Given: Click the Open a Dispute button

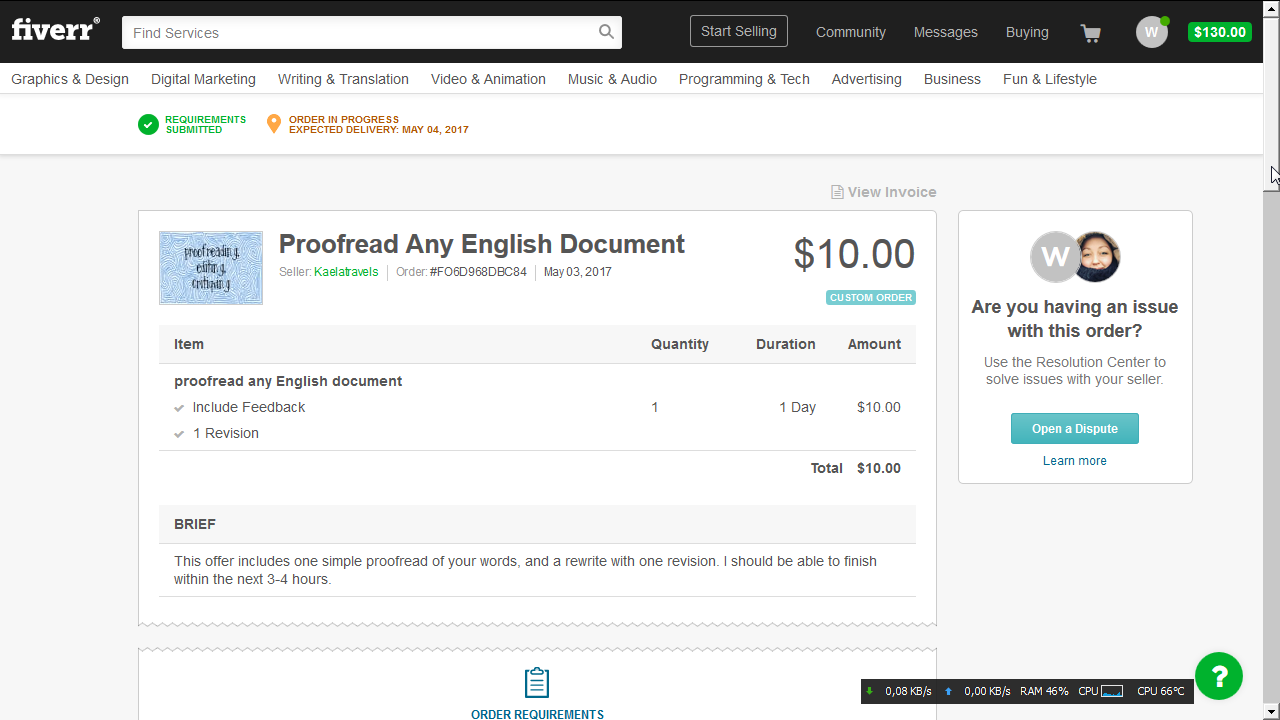Looking at the screenshot, I should [x=1074, y=428].
